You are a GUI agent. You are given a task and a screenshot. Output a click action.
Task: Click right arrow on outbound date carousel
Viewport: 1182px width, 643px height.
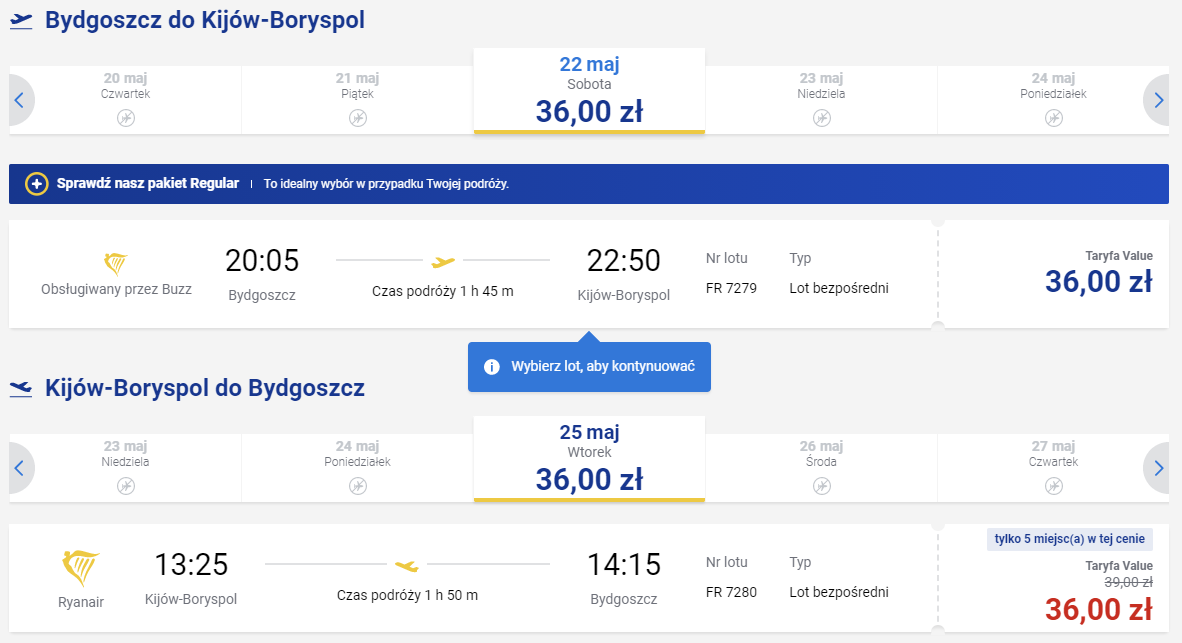1157,100
